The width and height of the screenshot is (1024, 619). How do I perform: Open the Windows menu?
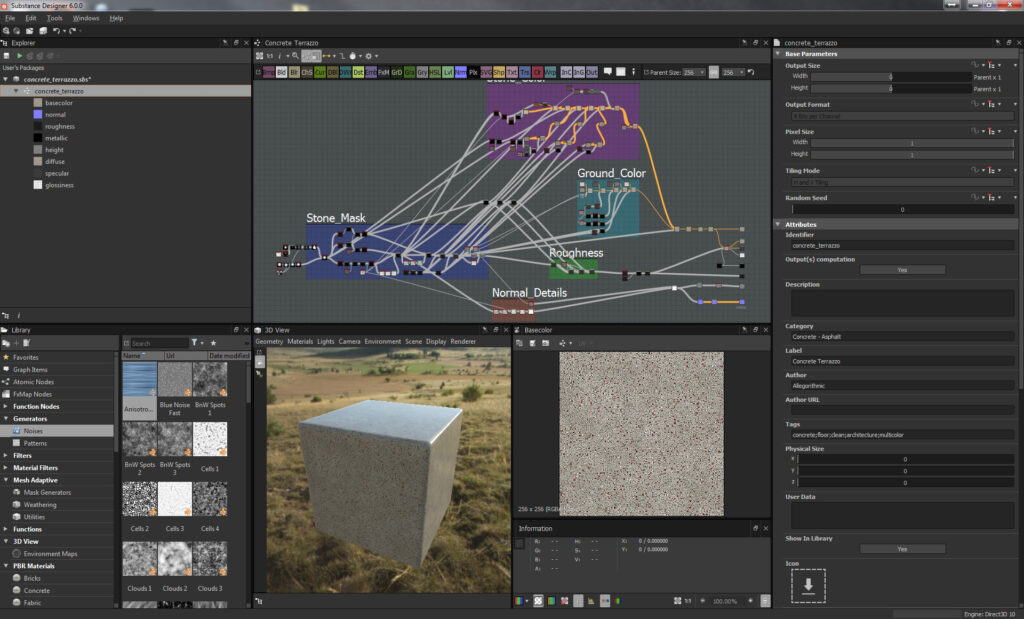pyautogui.click(x=86, y=18)
